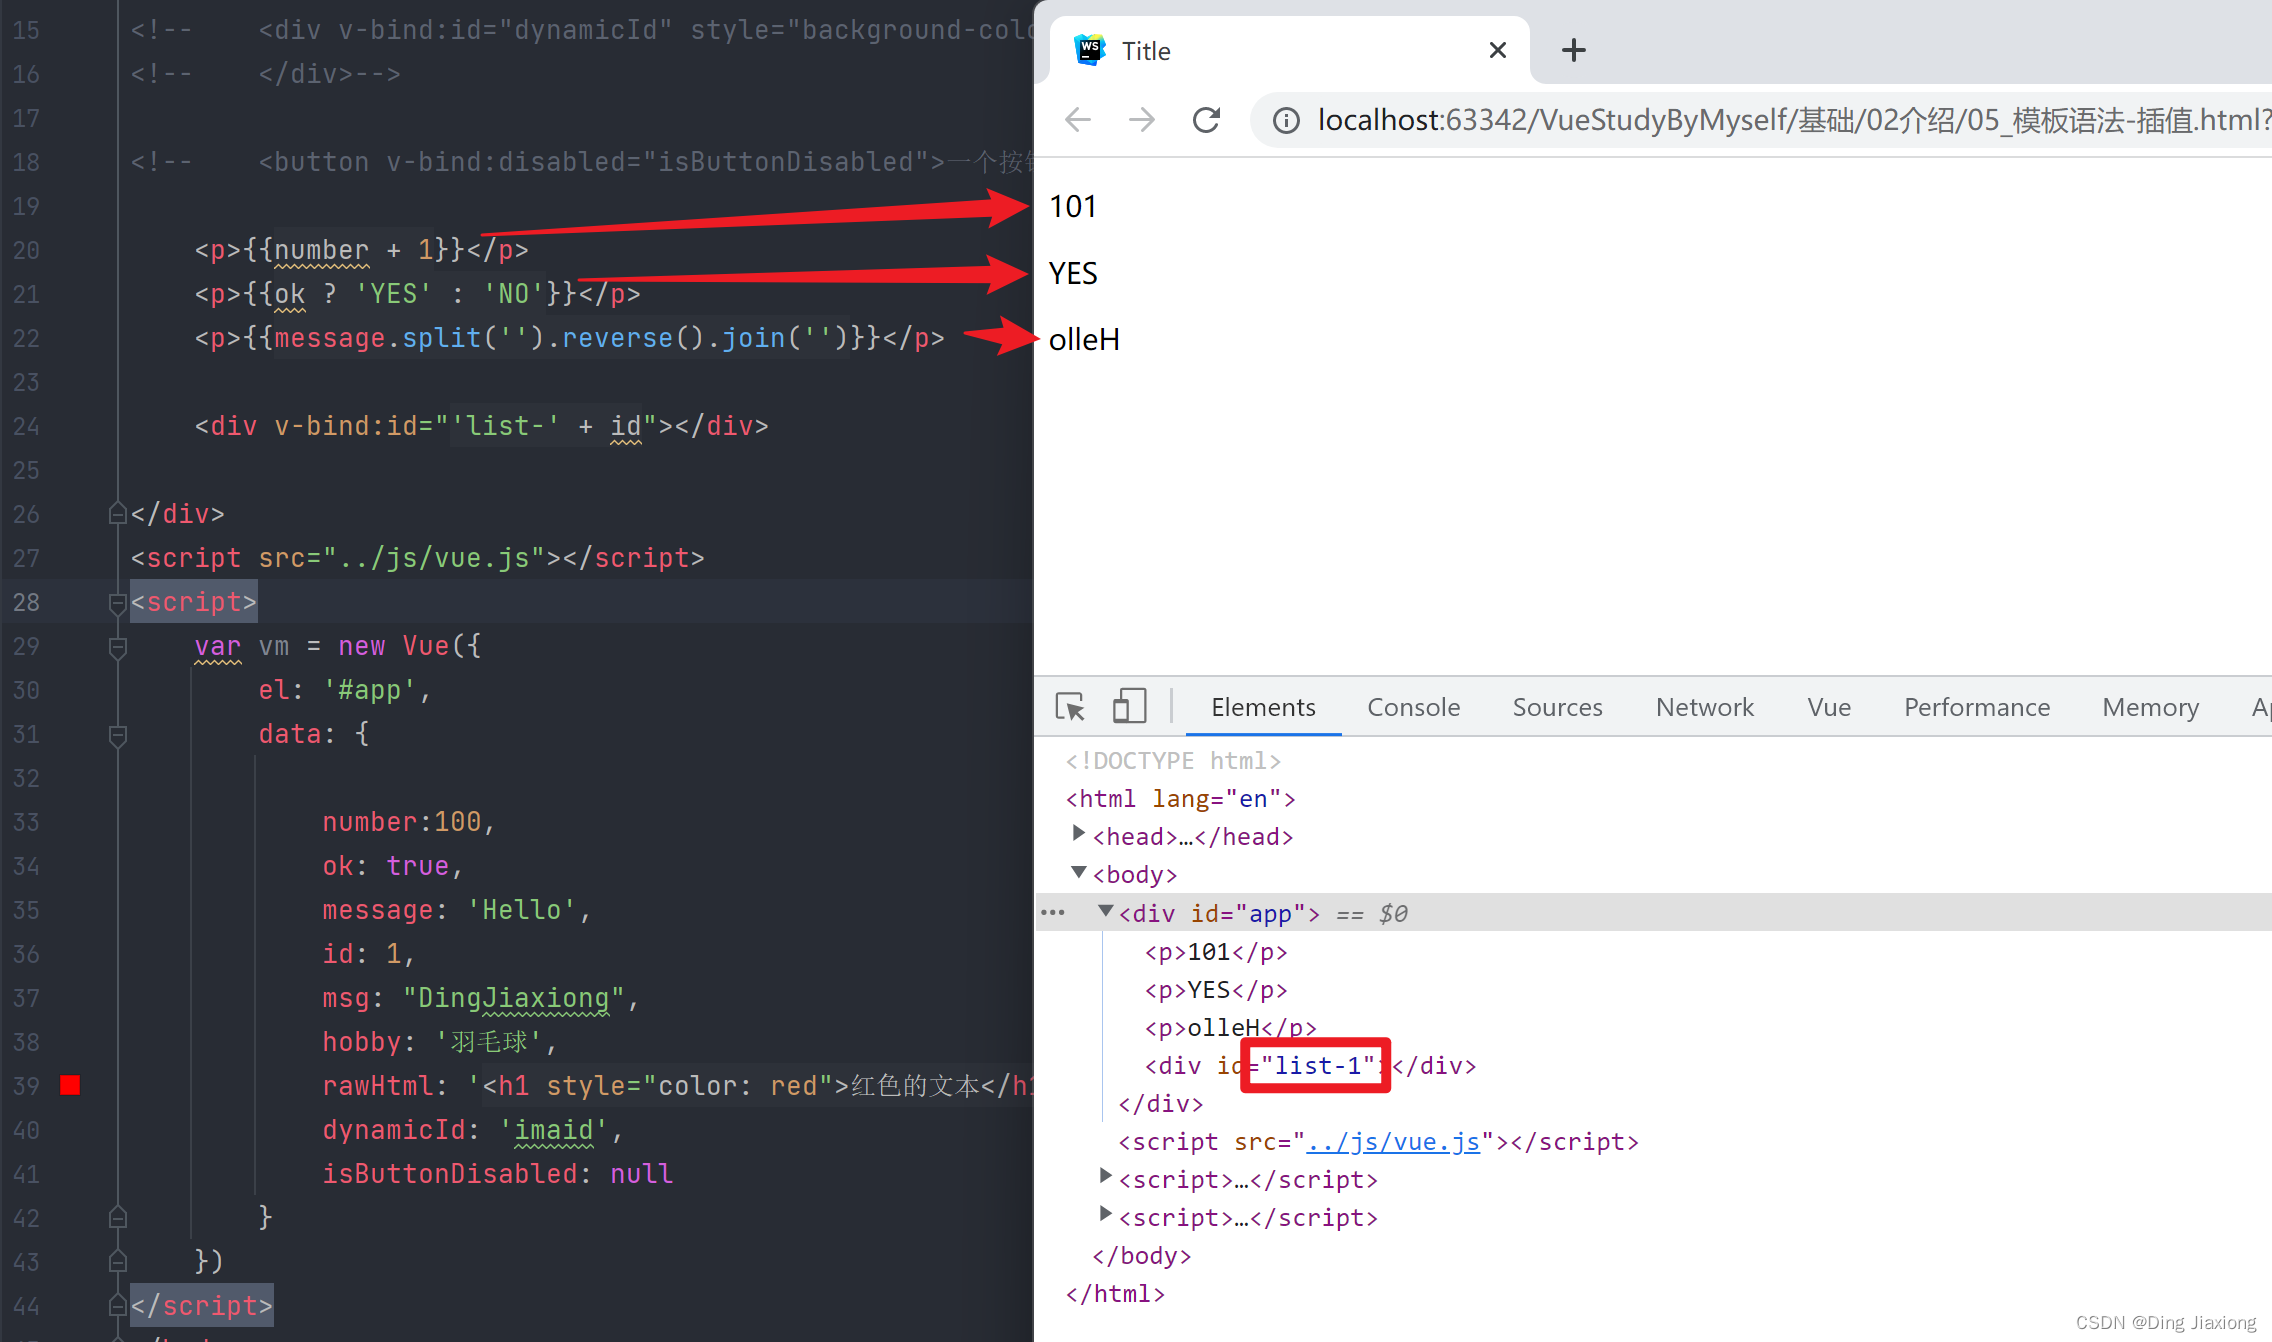Open a new browser tab with plus
This screenshot has width=2272, height=1342.
[1573, 50]
